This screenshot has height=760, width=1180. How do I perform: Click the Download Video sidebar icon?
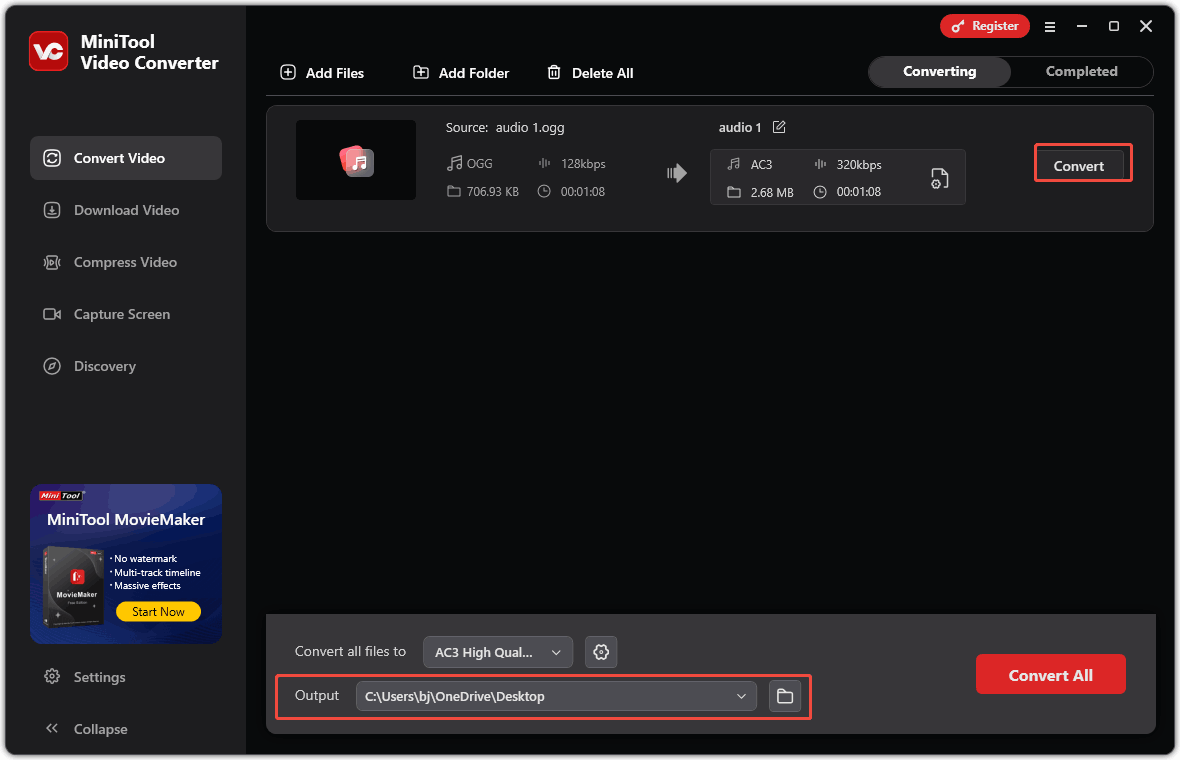click(x=52, y=210)
